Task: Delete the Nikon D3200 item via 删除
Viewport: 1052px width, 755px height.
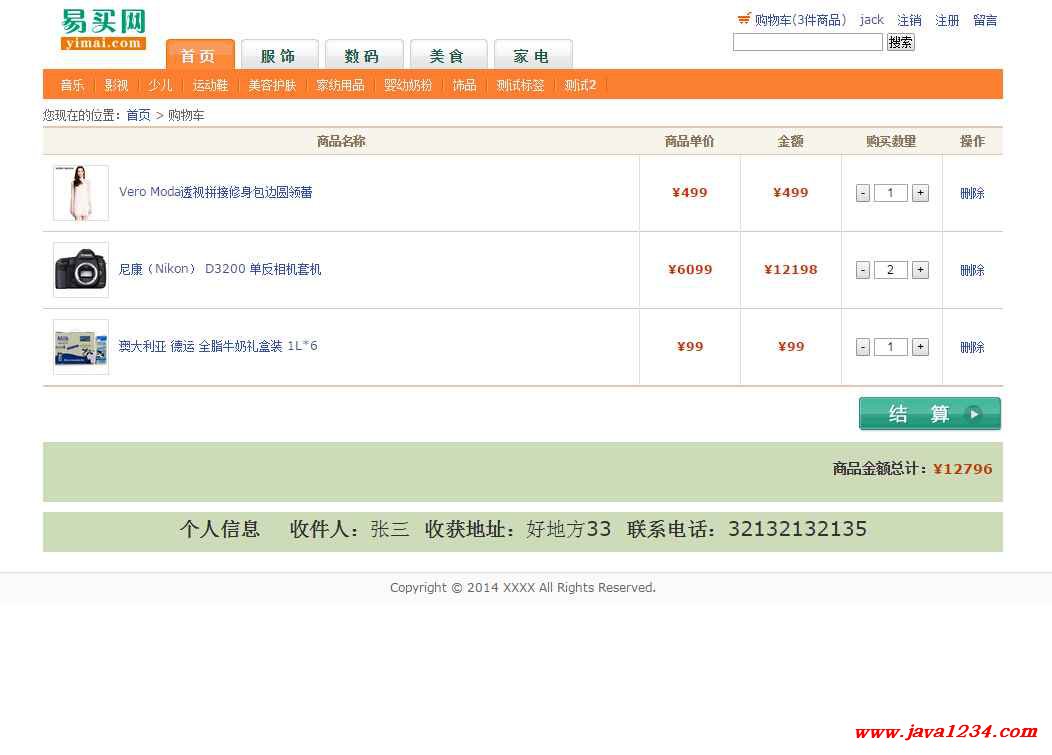Action: [x=972, y=270]
